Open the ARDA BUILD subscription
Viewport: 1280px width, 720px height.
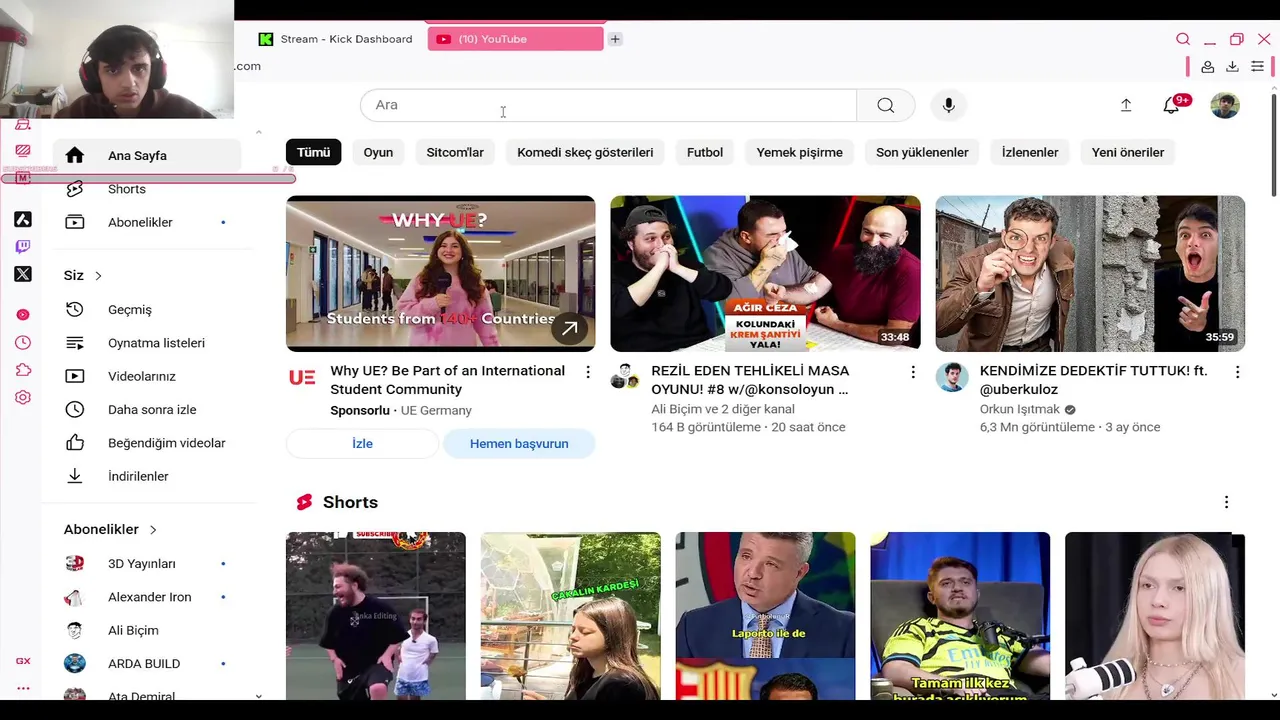pos(147,663)
